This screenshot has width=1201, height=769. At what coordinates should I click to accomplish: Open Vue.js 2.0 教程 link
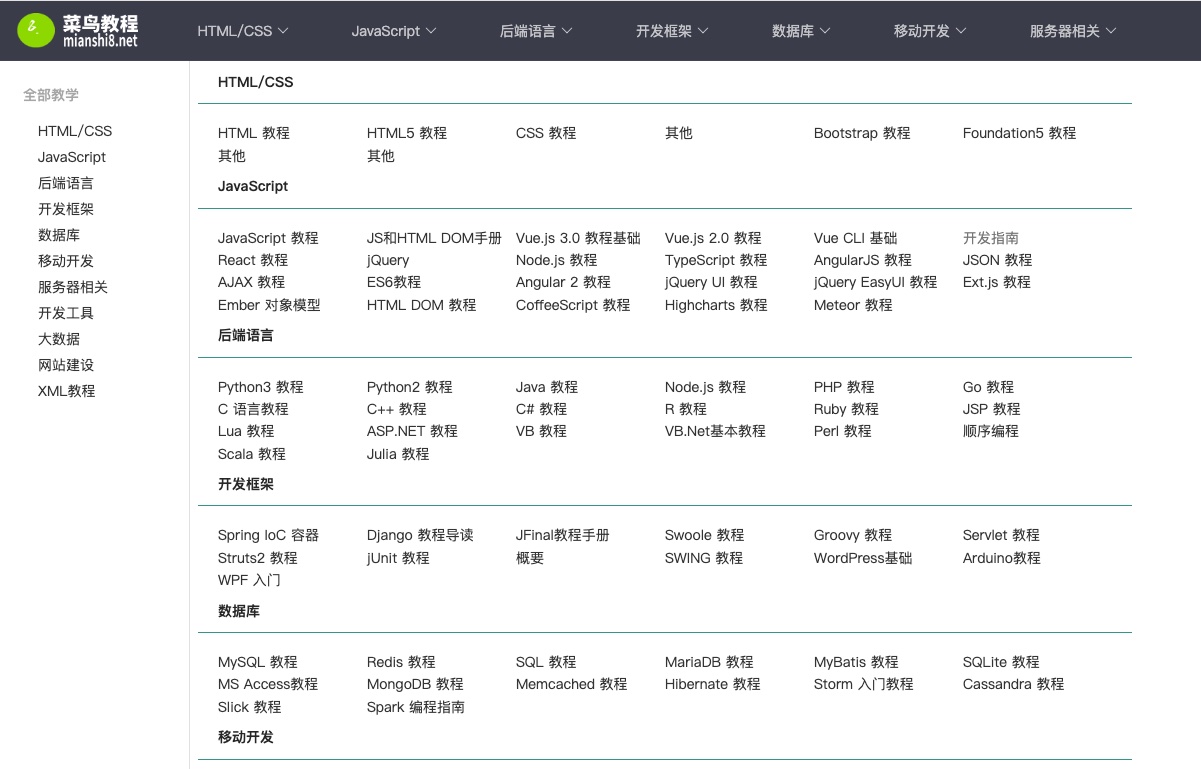tap(713, 238)
